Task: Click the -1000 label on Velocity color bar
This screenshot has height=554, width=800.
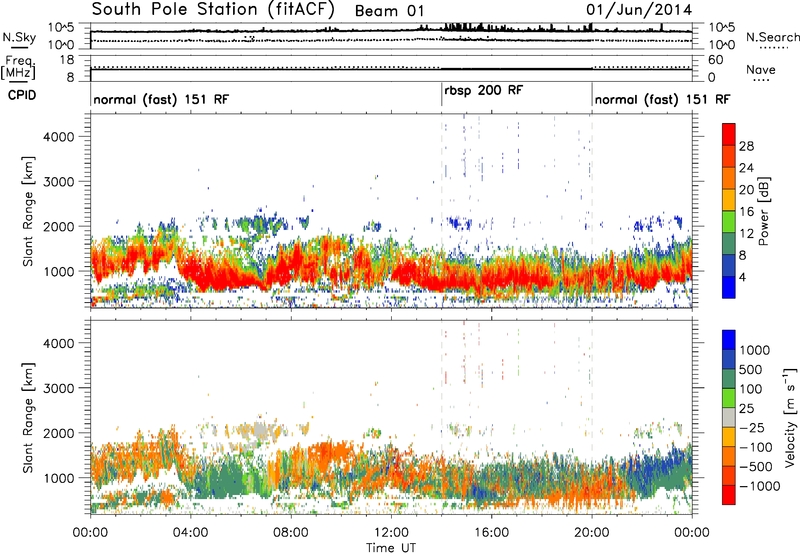Action: 759,486
